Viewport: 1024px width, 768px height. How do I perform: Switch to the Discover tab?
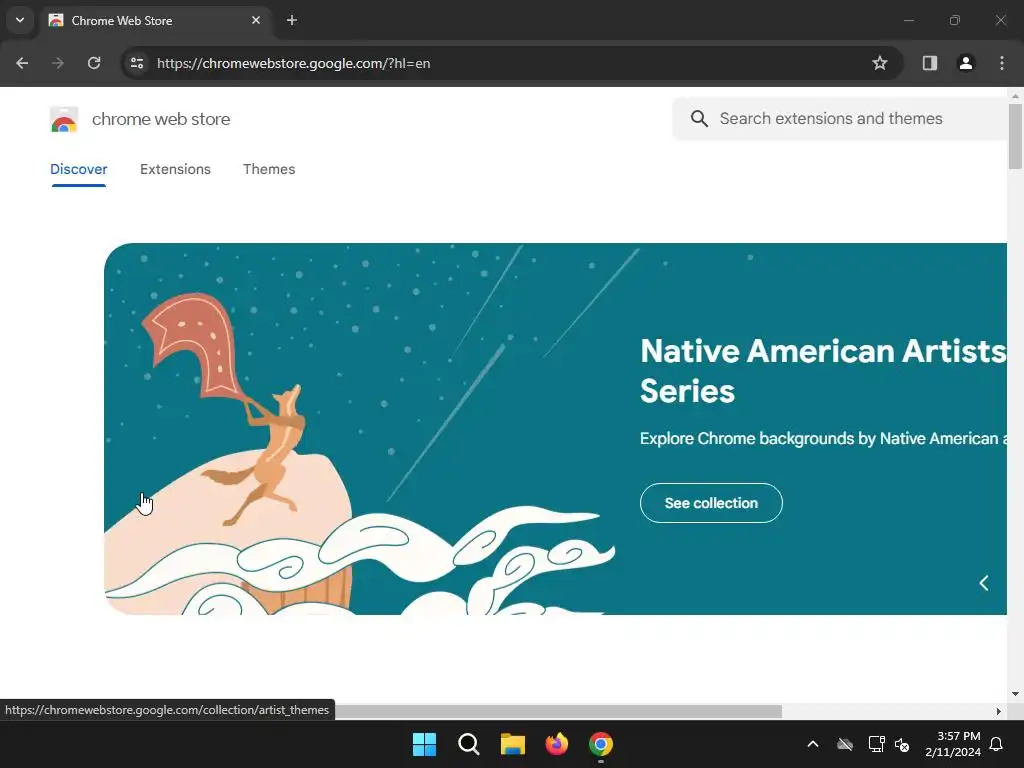pyautogui.click(x=79, y=169)
